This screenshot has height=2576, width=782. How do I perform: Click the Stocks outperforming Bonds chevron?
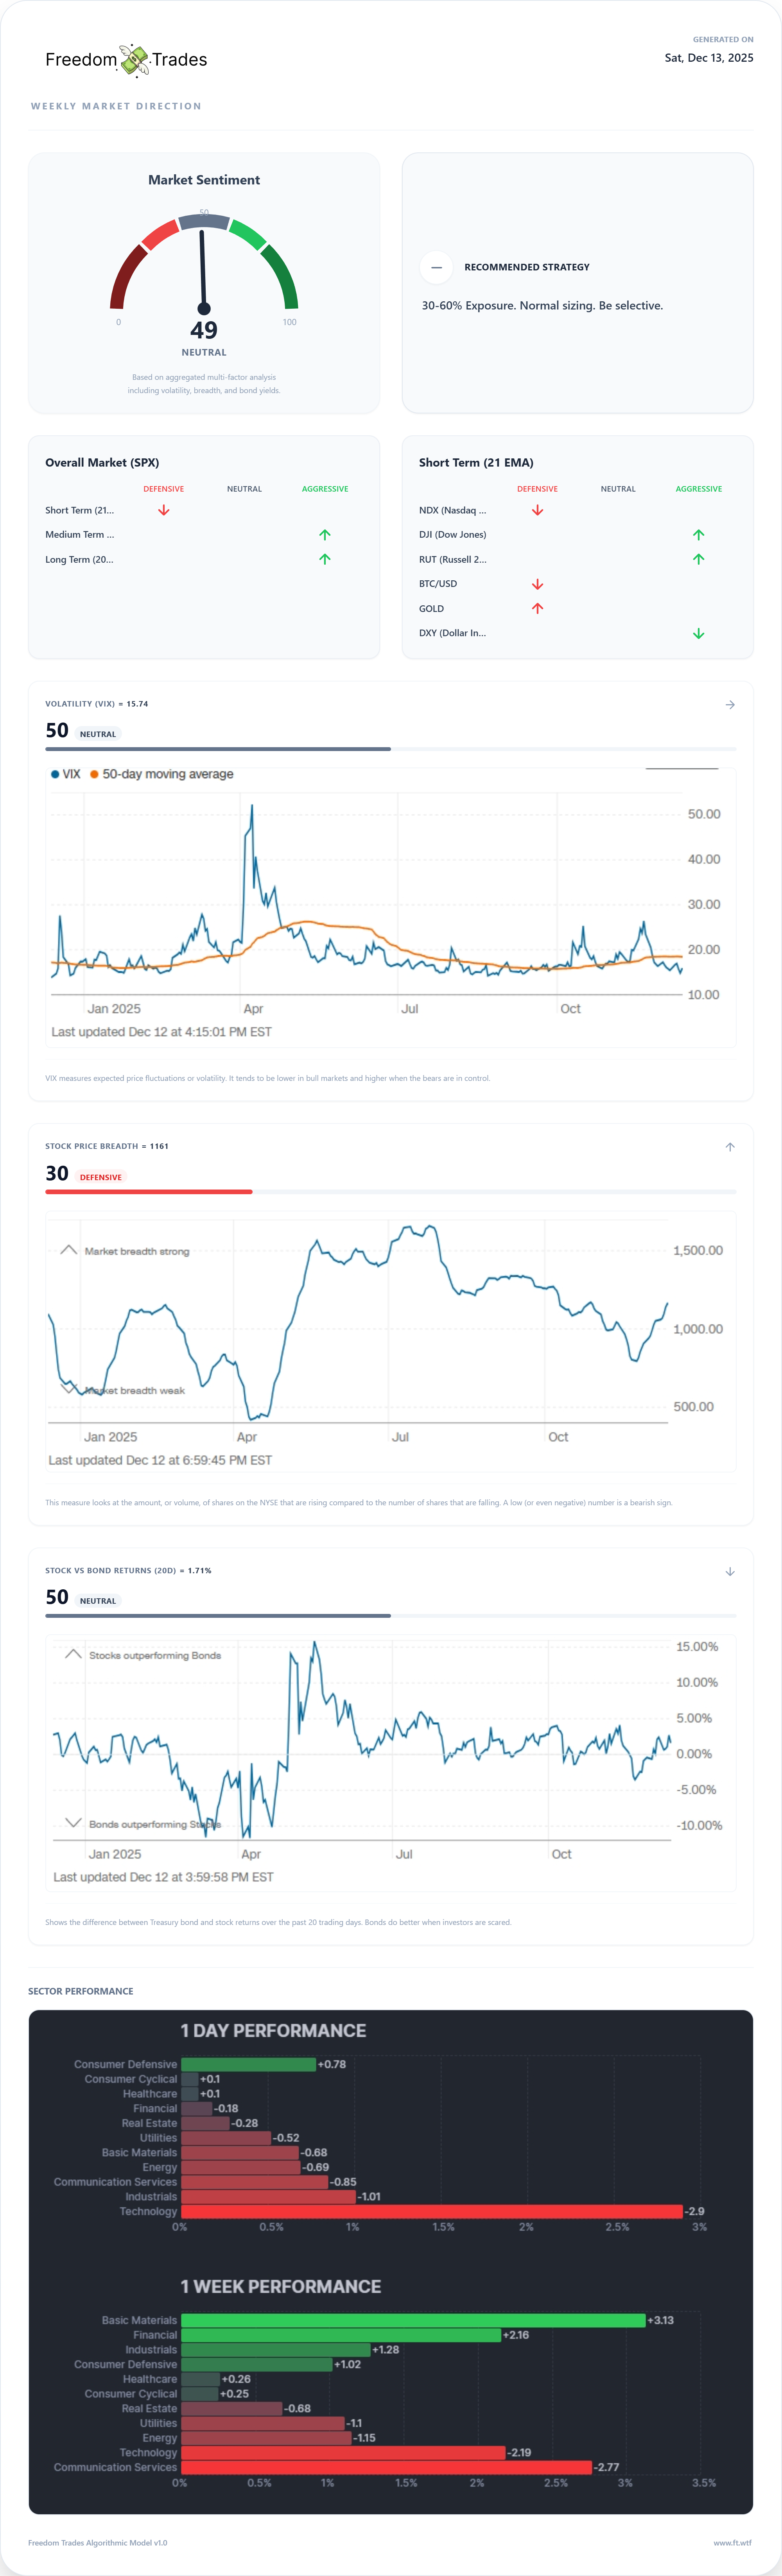(x=73, y=1654)
